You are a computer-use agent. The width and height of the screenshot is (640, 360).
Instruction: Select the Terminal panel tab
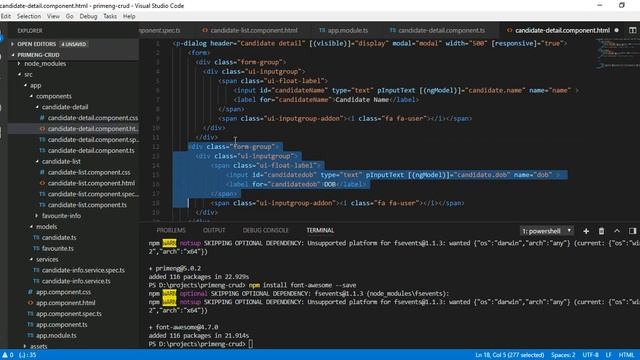(x=320, y=230)
